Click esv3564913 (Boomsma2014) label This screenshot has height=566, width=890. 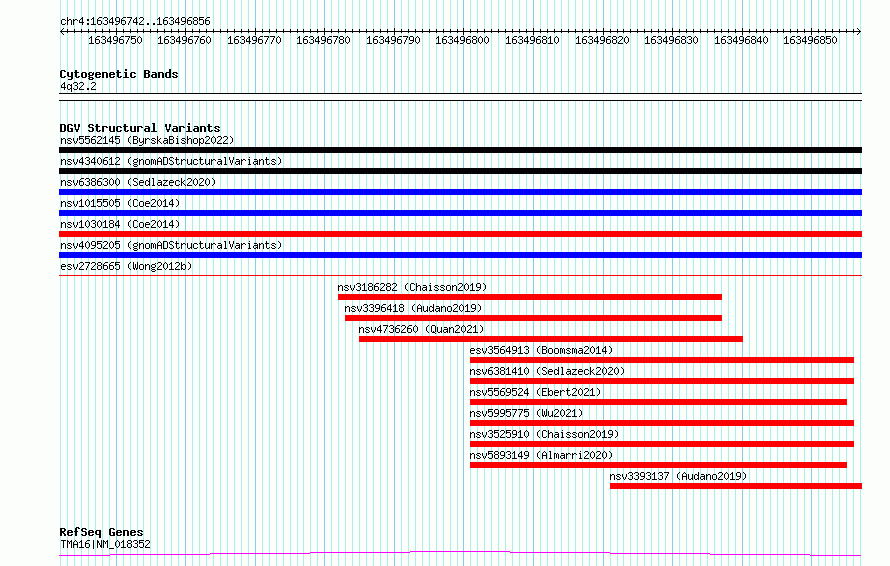(x=541, y=350)
